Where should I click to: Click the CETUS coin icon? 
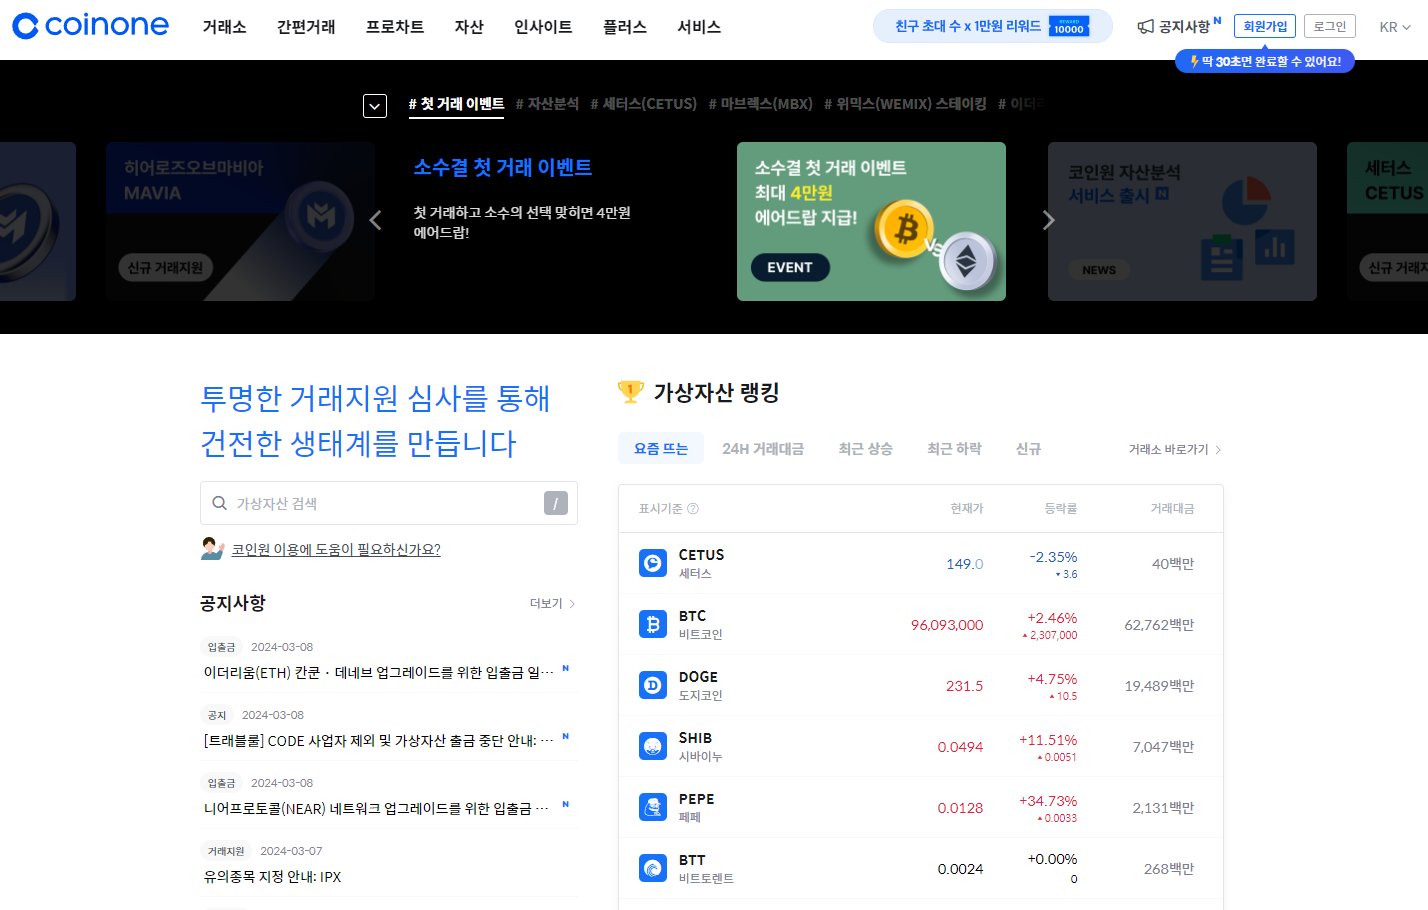pyautogui.click(x=653, y=563)
